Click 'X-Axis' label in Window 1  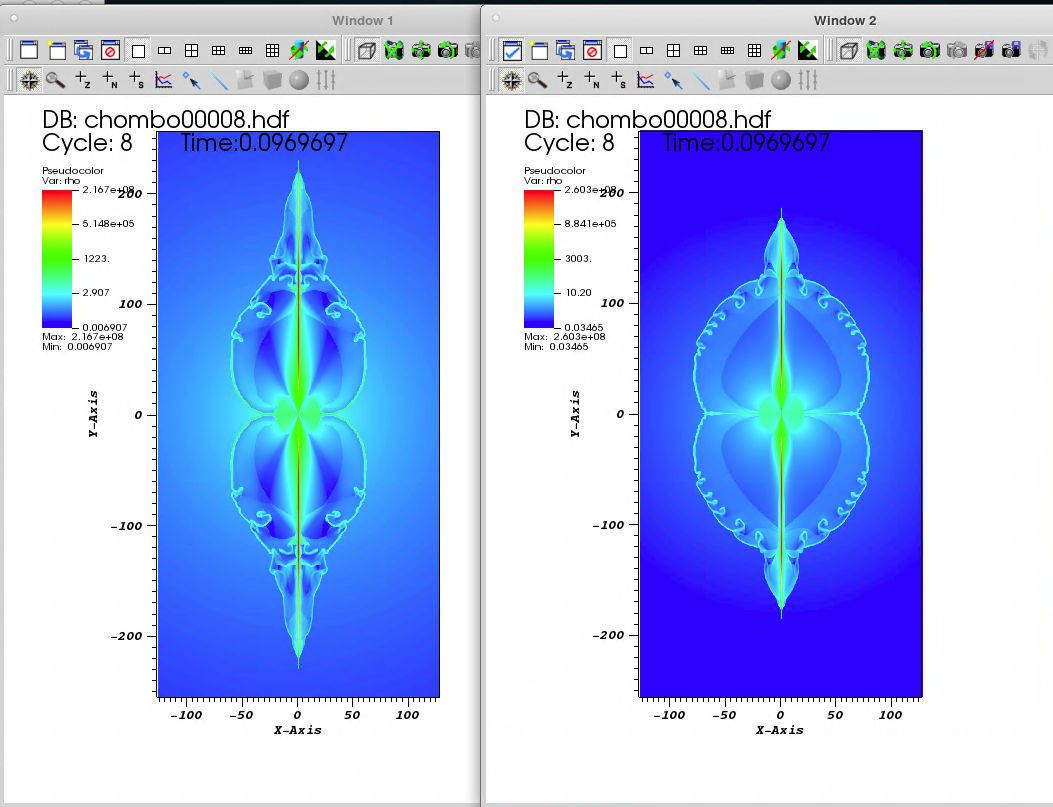tap(297, 730)
